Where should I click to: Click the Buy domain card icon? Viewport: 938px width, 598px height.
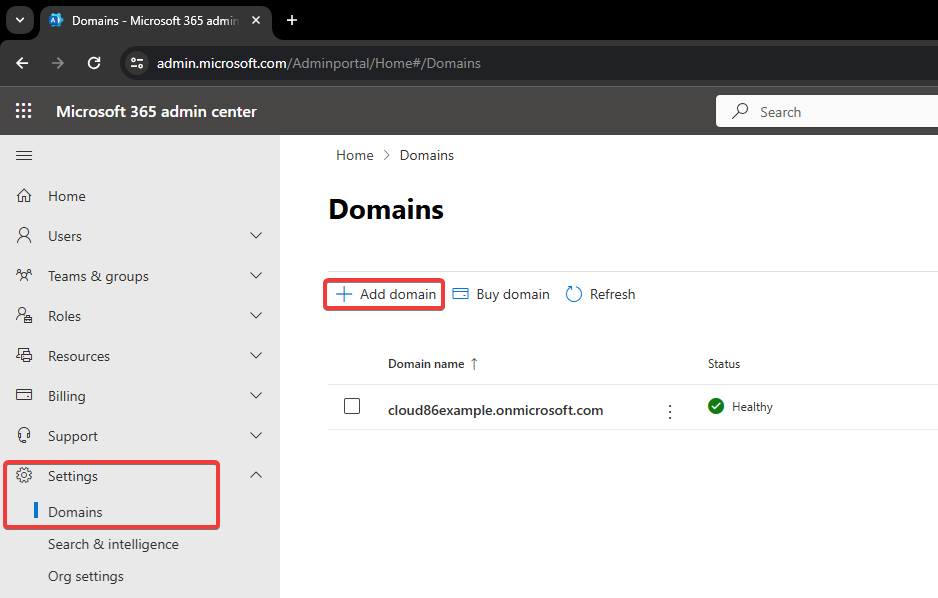click(x=460, y=294)
